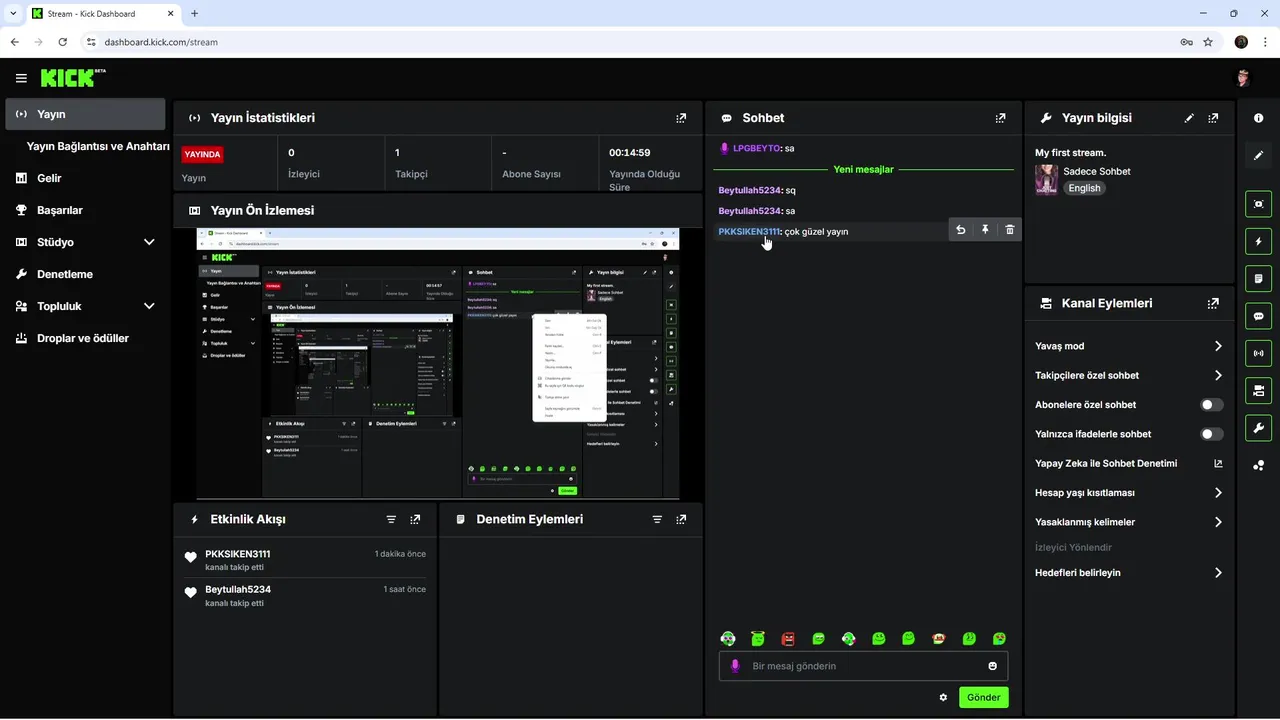Toggle the channel actions widget in right sidebar
This screenshot has width=1280, height=720.
pos(1259,390)
